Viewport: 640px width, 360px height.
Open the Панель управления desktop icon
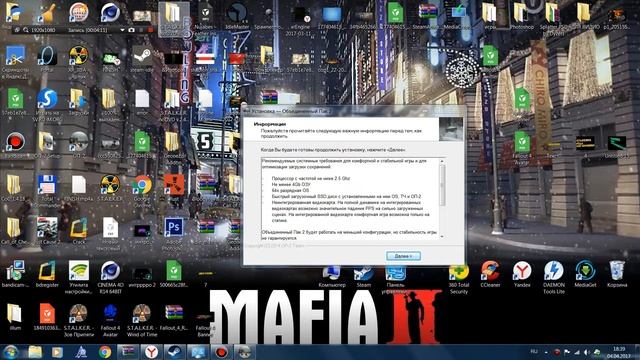395,280
